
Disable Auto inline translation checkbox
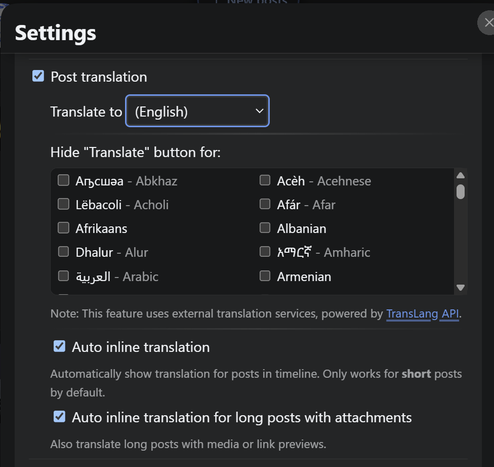[59, 346]
